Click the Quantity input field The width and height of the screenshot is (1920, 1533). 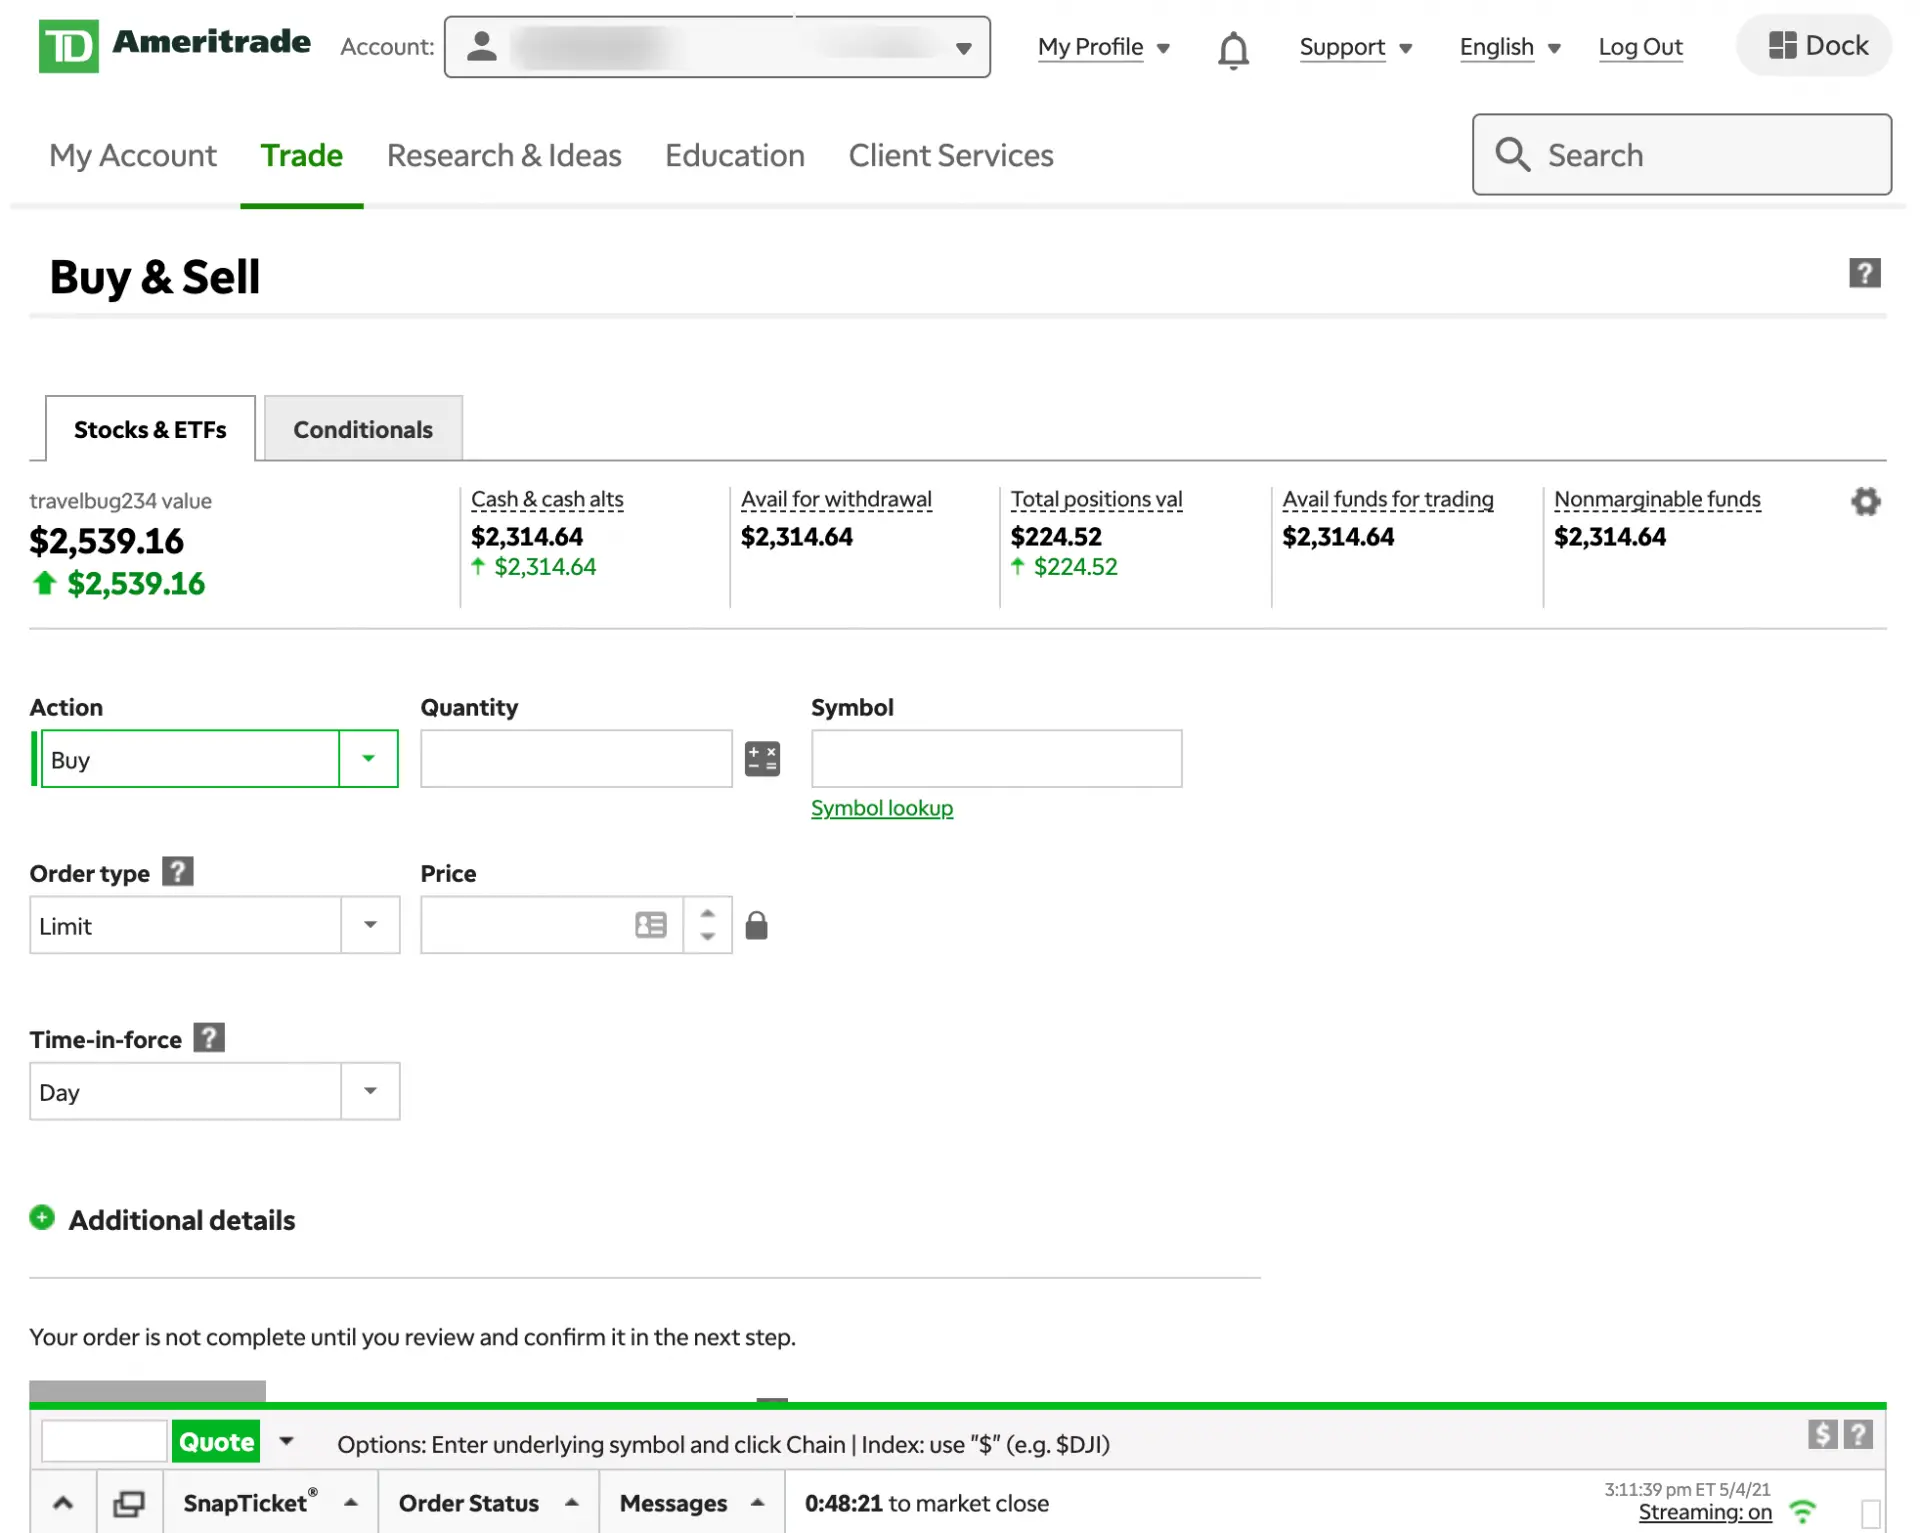(576, 758)
